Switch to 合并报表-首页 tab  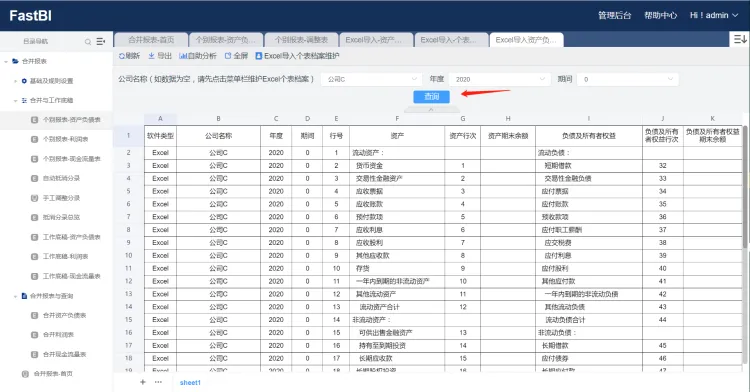(x=151, y=40)
